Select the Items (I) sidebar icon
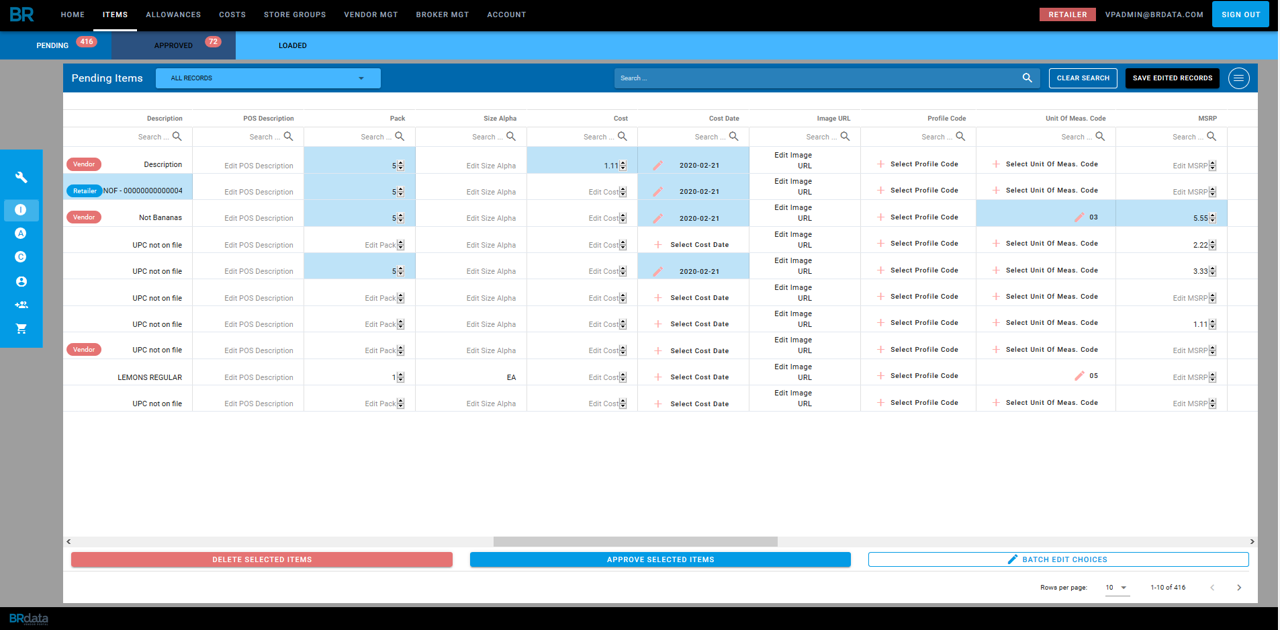The image size is (1280, 630). (x=21, y=210)
